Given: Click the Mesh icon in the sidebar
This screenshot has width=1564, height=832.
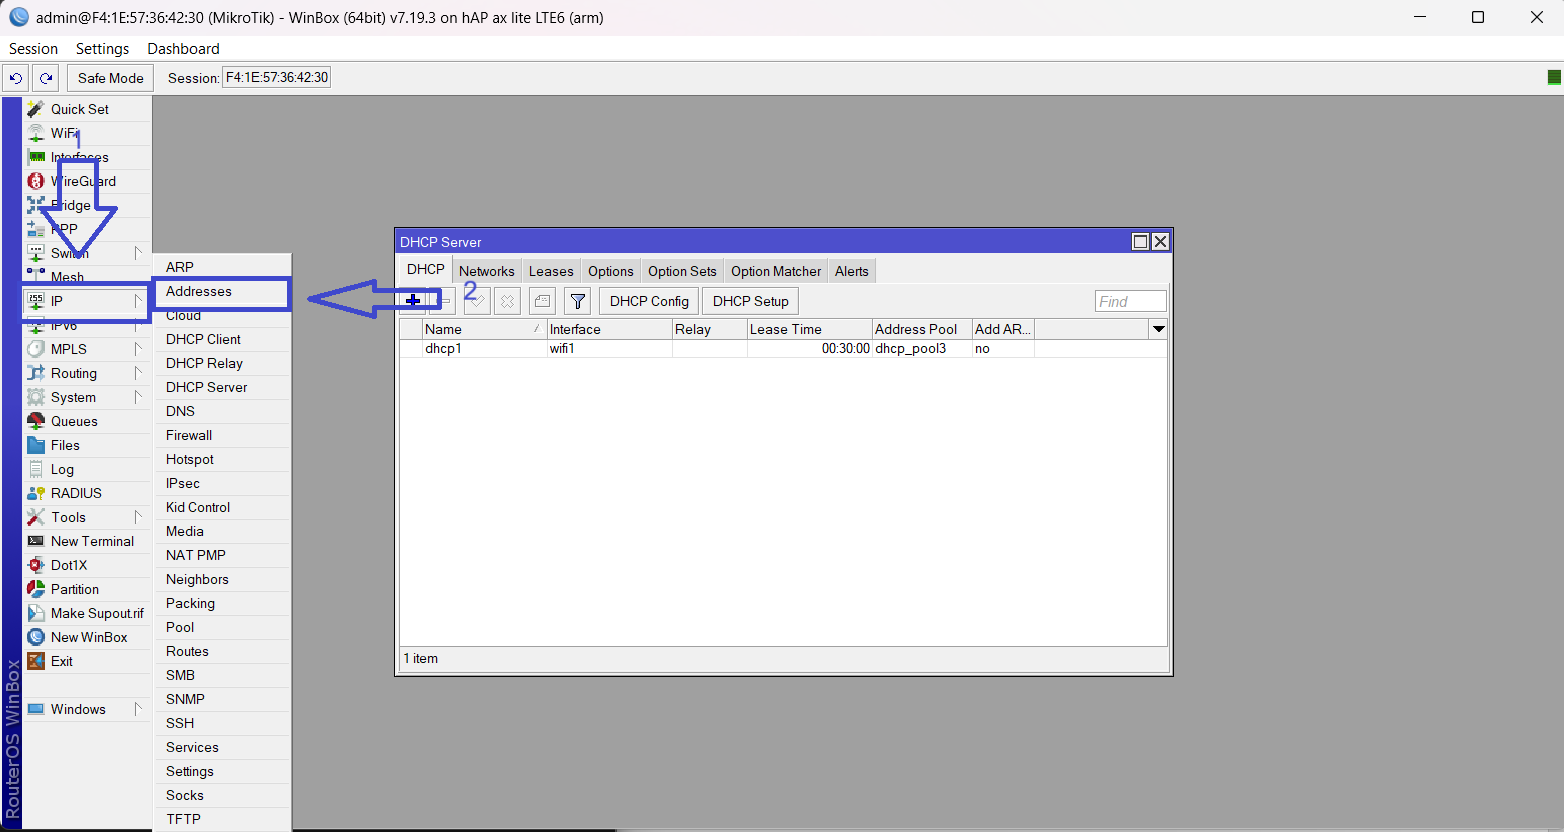Looking at the screenshot, I should pyautogui.click(x=36, y=274).
